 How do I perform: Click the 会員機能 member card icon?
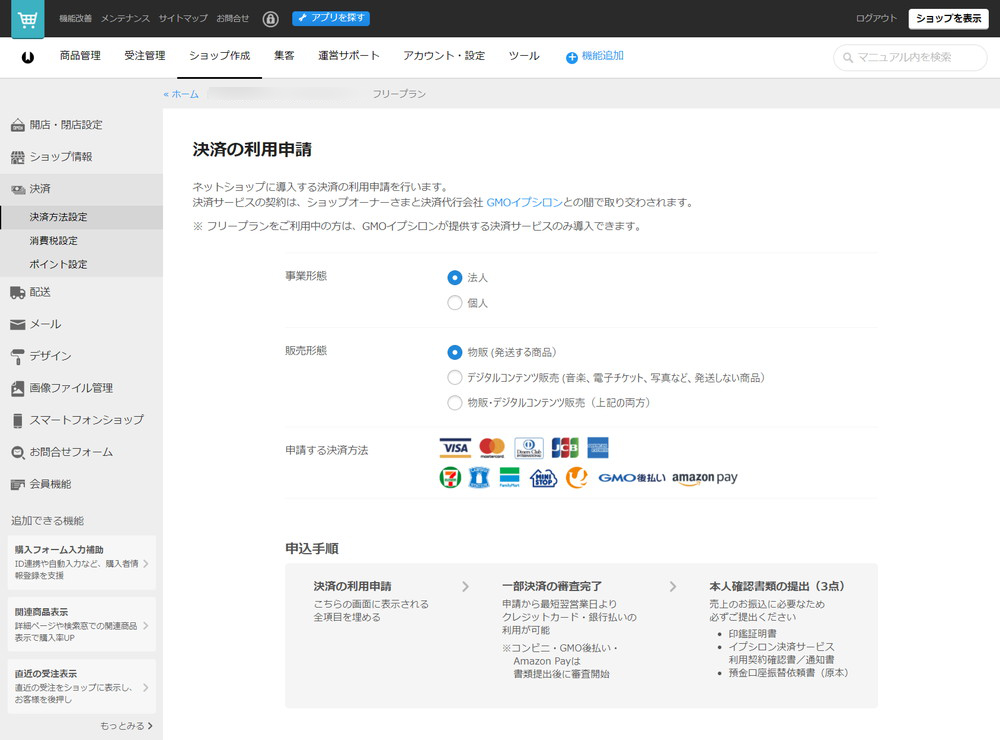18,484
